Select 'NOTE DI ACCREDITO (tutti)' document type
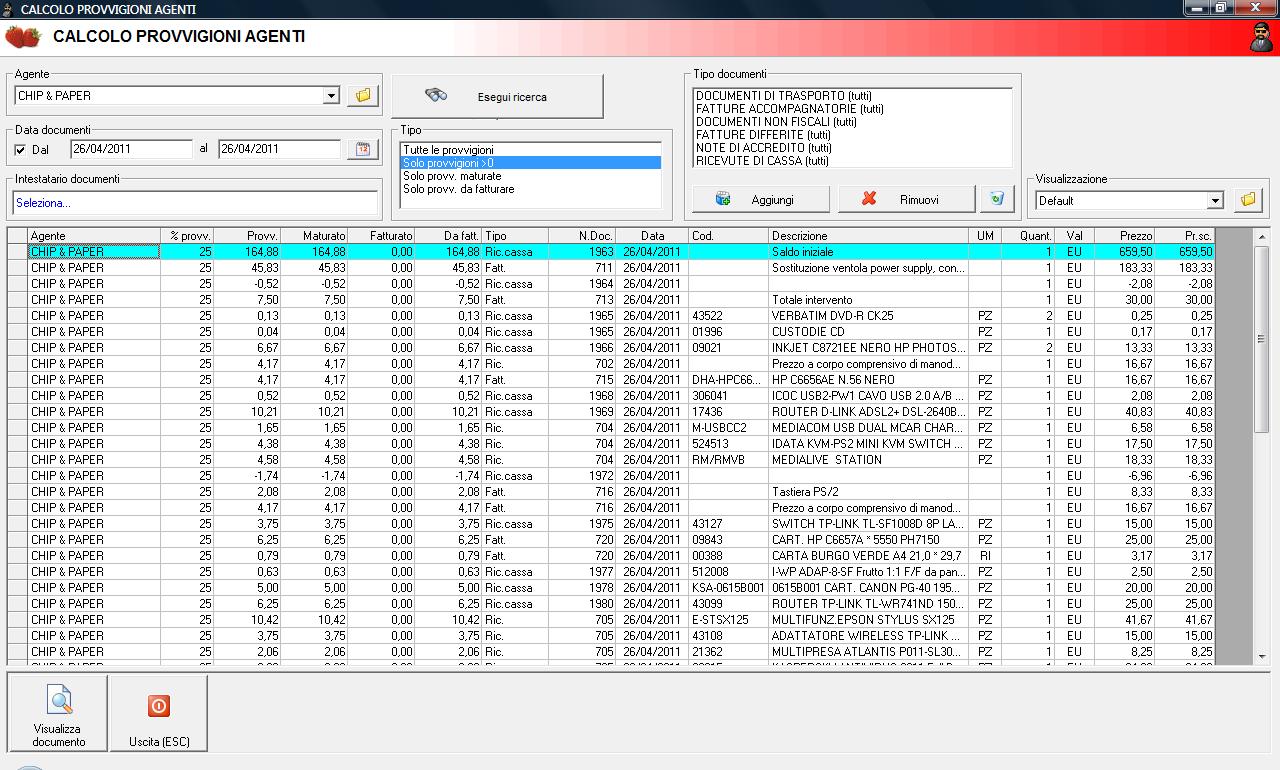This screenshot has width=1280, height=770. (763, 148)
